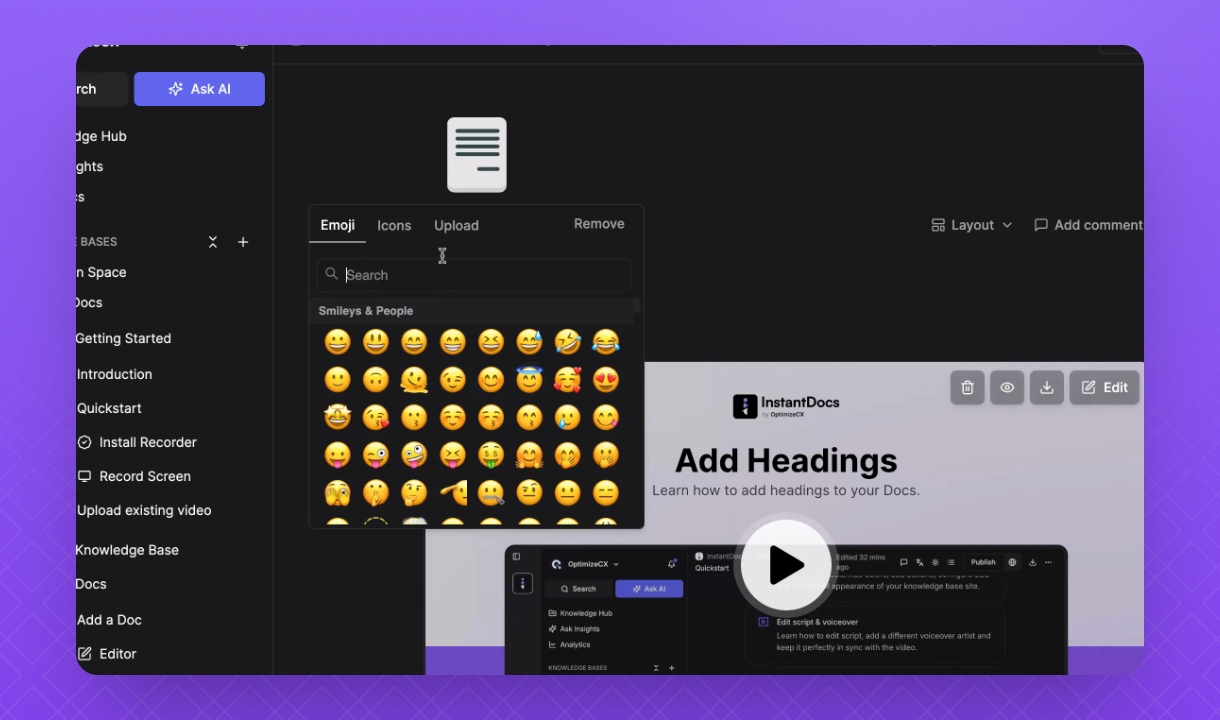Click the emoji Search field
Viewport: 1220px width, 720px height.
[474, 275]
